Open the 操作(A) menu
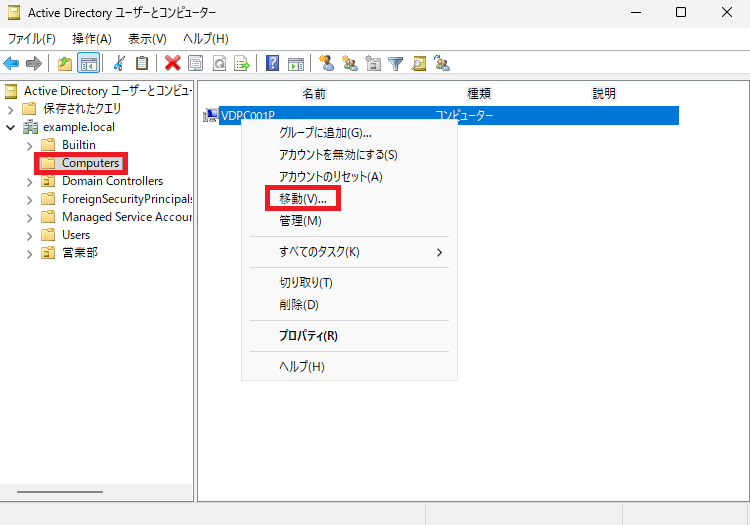Image resolution: width=750 pixels, height=525 pixels. point(92,39)
